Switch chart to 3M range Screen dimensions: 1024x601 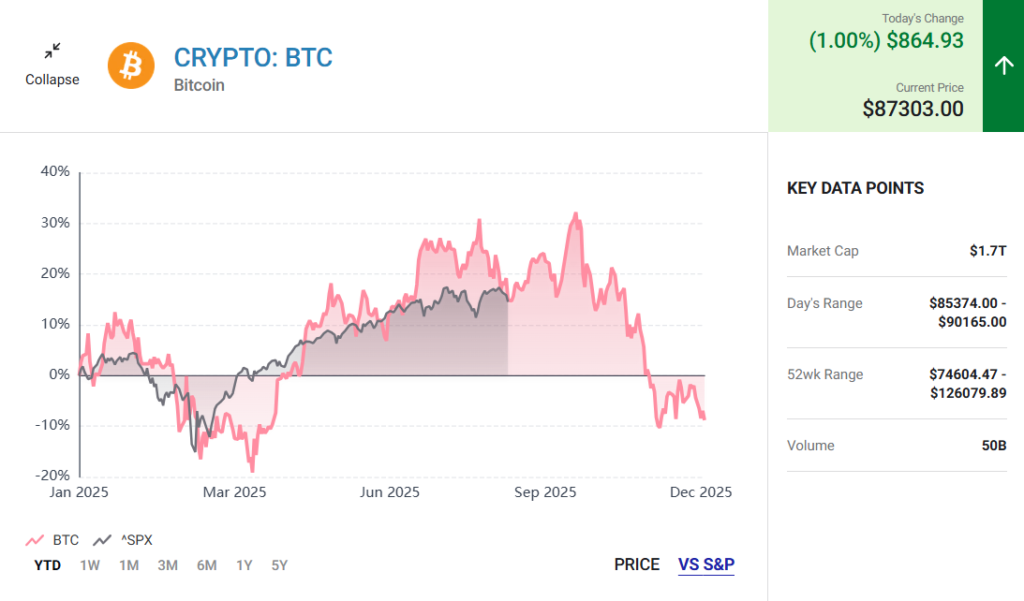tap(168, 565)
